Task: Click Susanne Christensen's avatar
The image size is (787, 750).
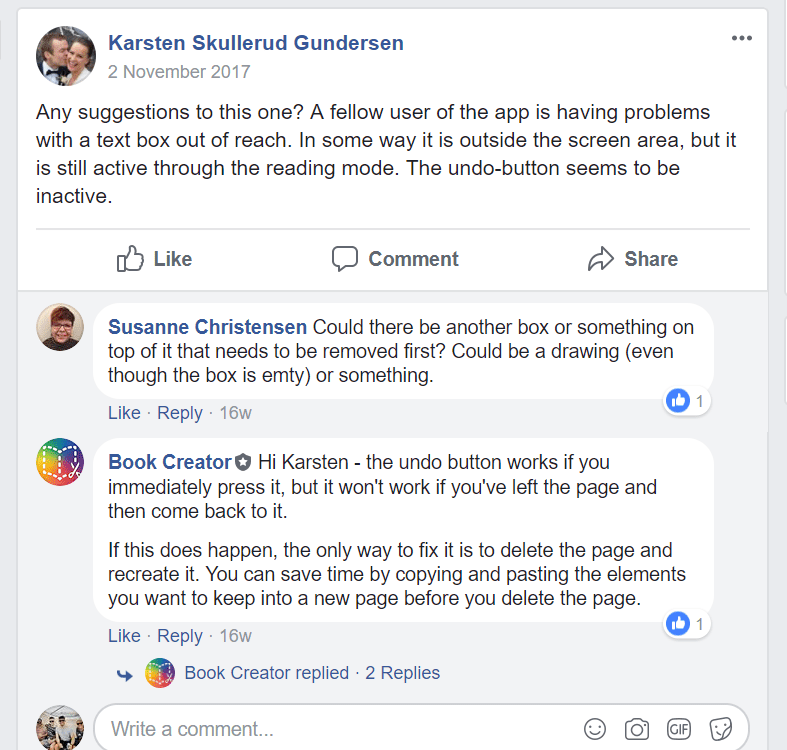Action: (x=60, y=327)
